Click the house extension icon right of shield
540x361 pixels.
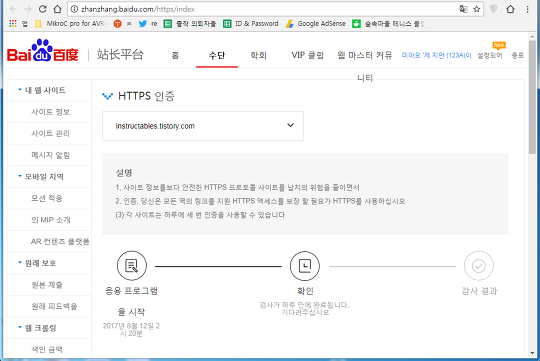(510, 9)
